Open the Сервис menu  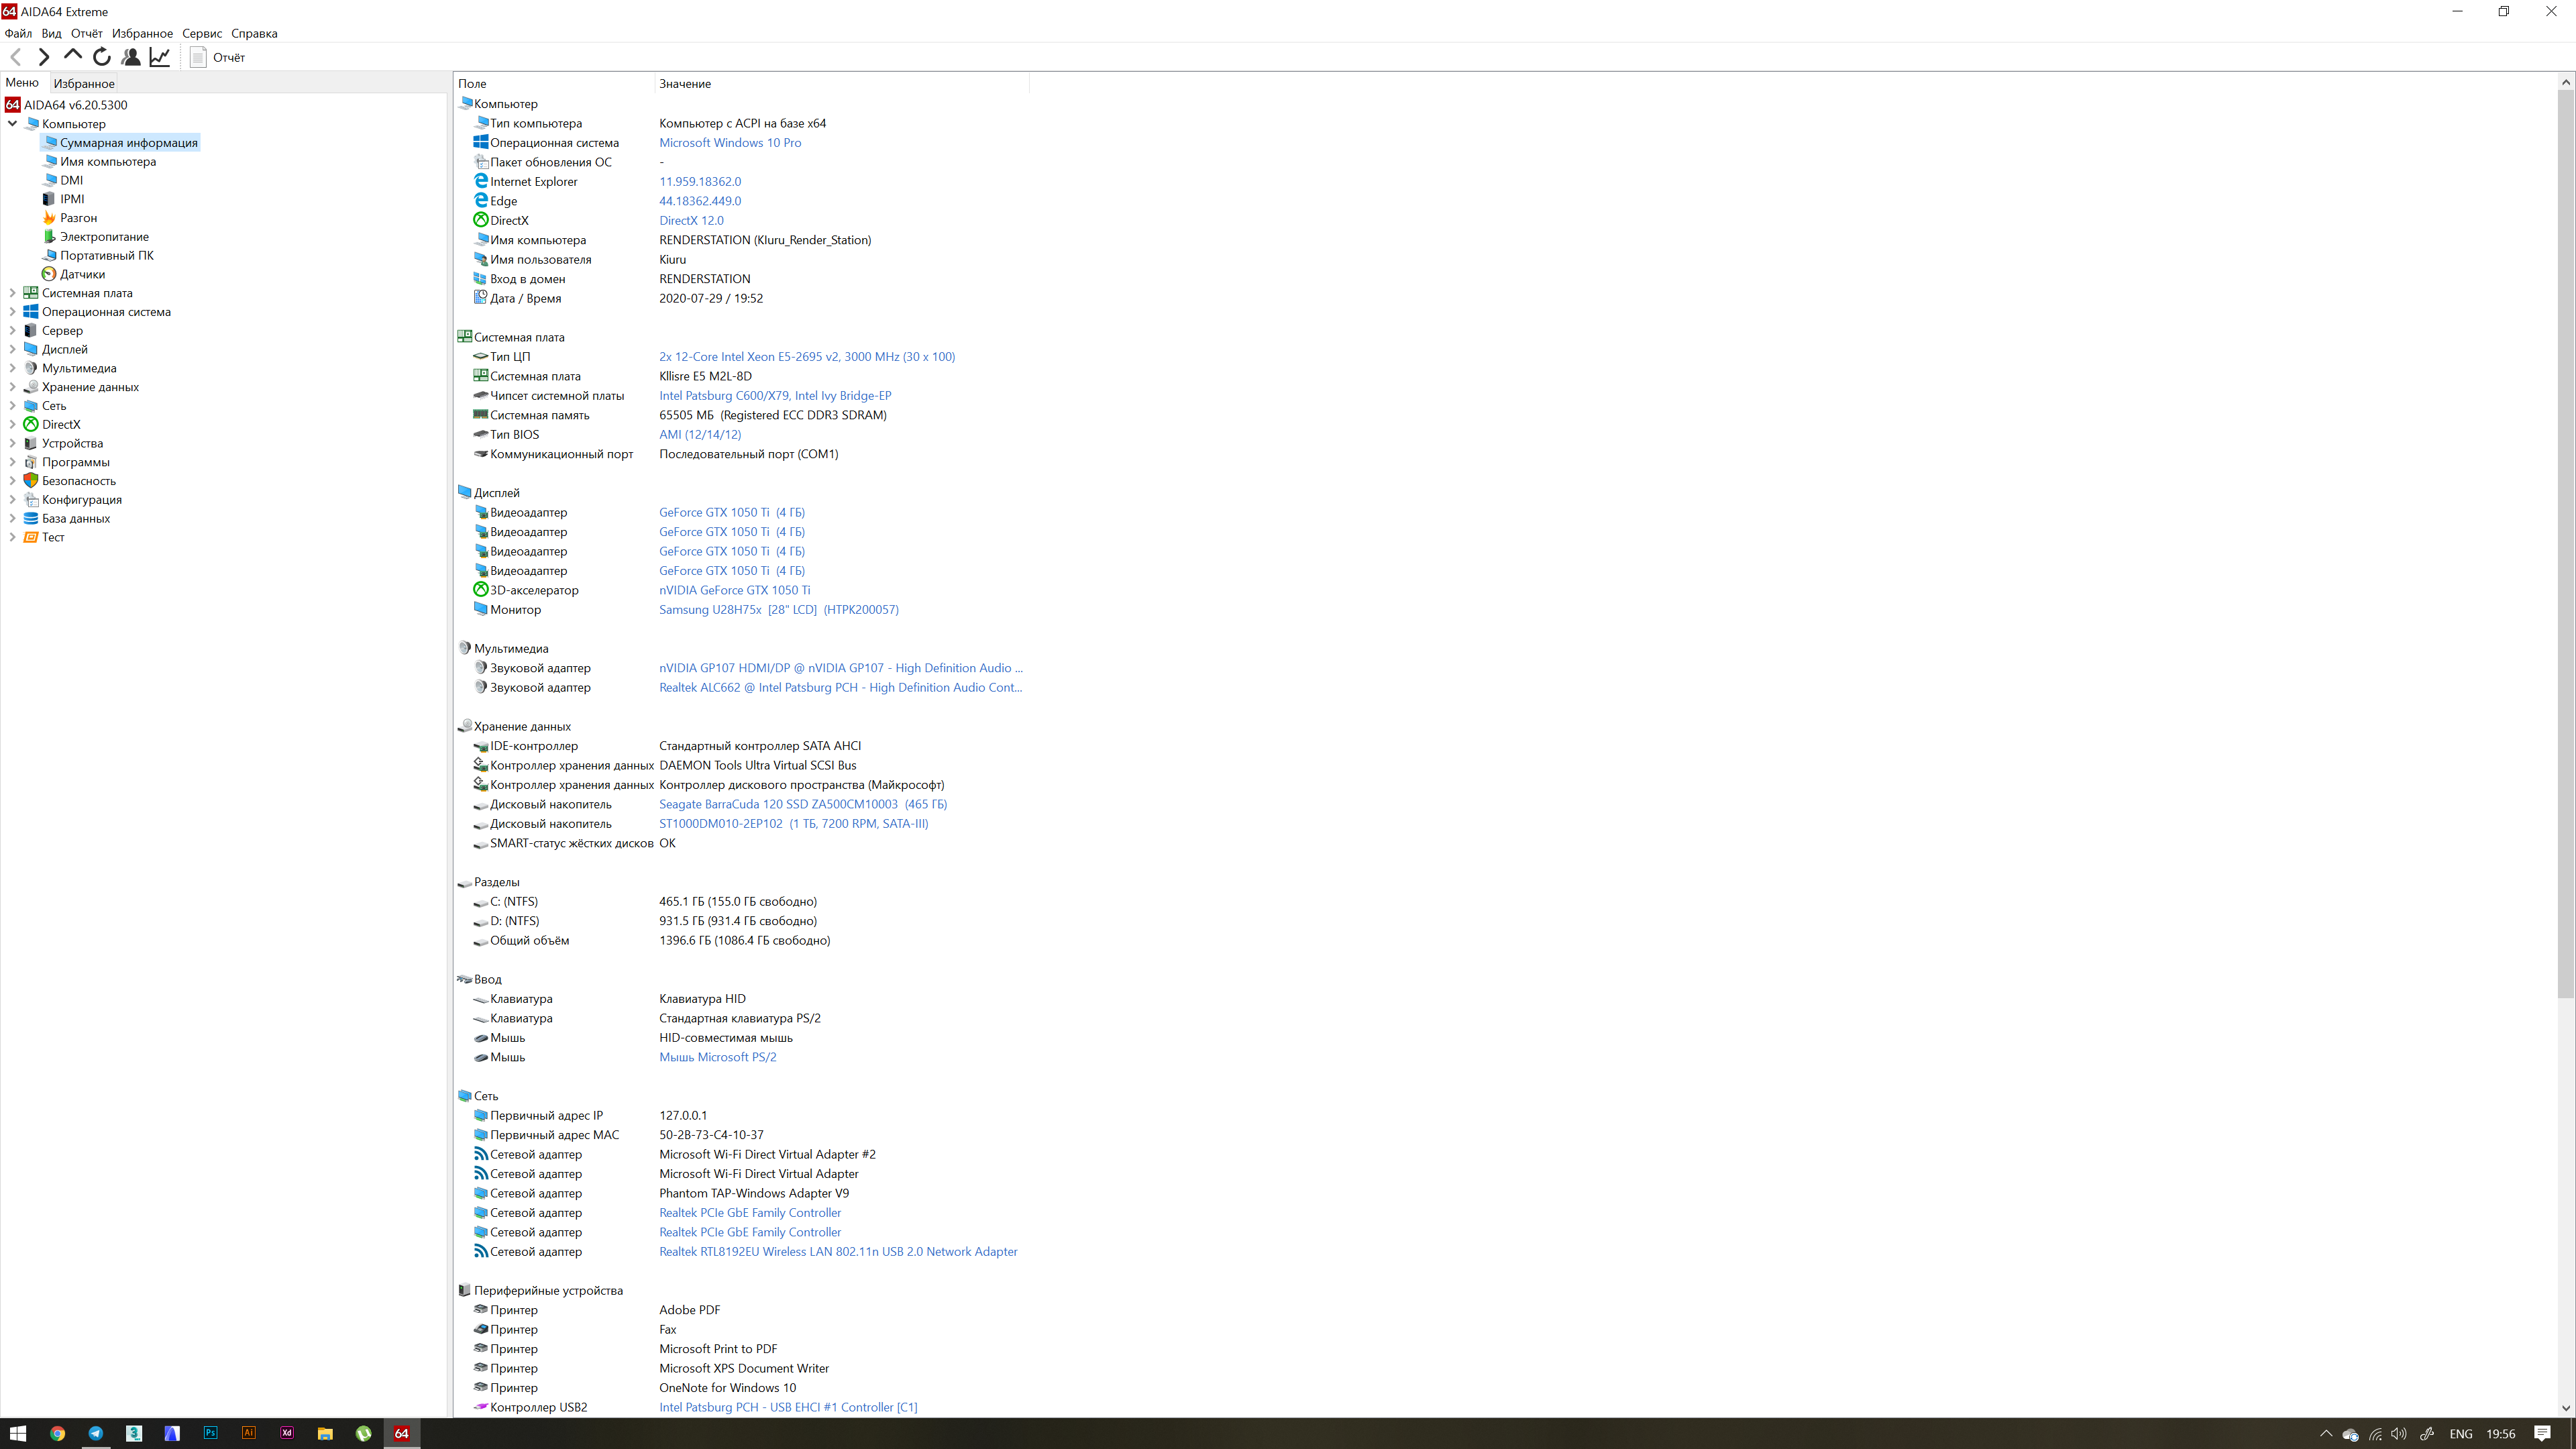click(202, 33)
